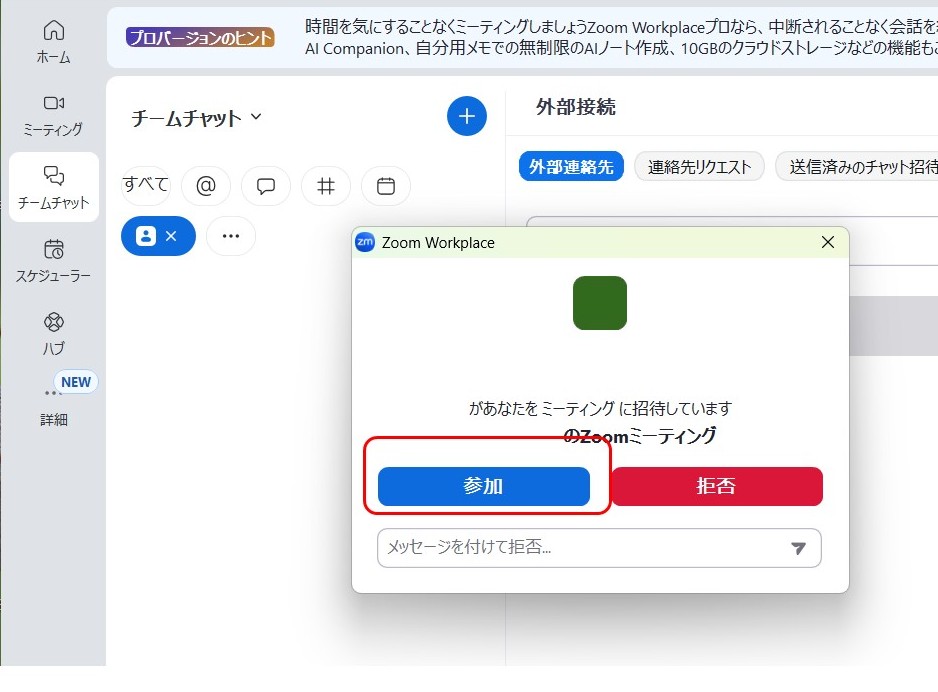
Task: Focus the メッセージを付けて拒否 input field
Action: (x=599, y=548)
